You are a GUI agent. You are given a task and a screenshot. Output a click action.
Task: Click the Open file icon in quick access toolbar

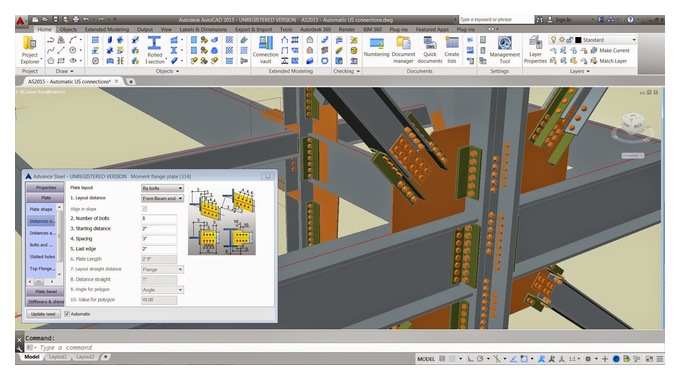[x=45, y=20]
